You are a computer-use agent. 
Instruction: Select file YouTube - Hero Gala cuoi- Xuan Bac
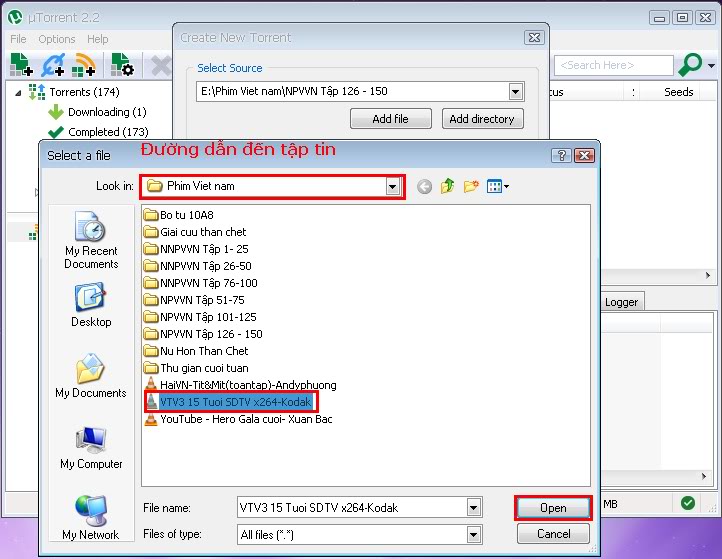[239, 419]
